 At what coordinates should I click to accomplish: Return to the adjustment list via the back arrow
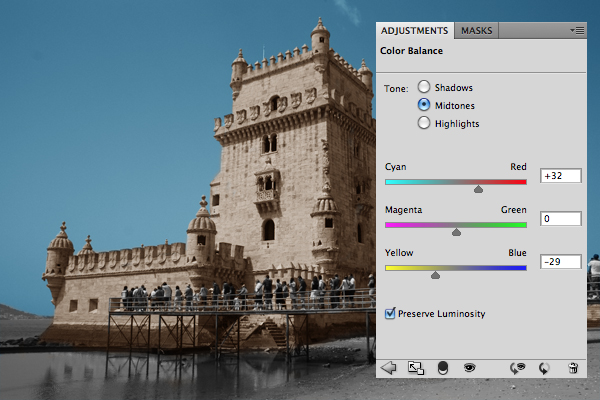click(x=389, y=368)
